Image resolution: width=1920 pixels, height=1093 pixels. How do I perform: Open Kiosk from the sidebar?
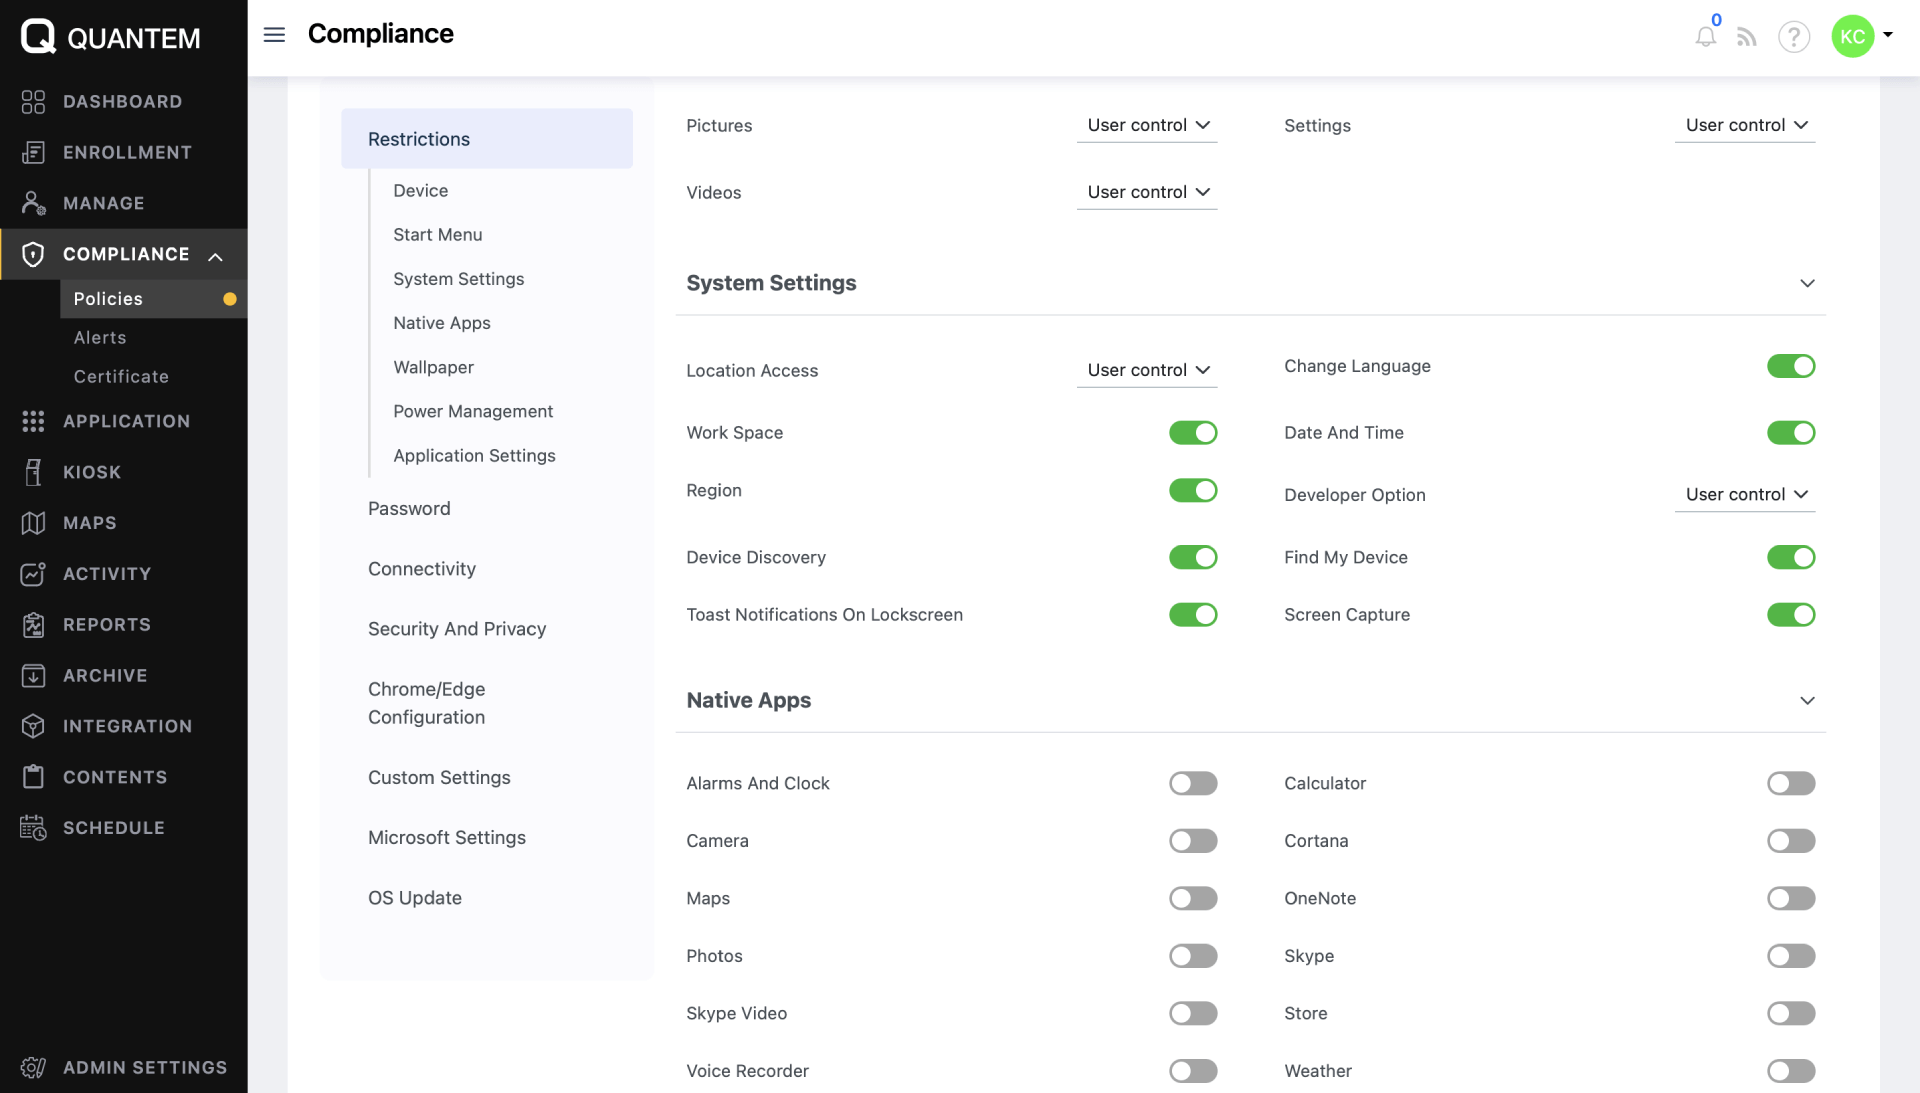91,472
